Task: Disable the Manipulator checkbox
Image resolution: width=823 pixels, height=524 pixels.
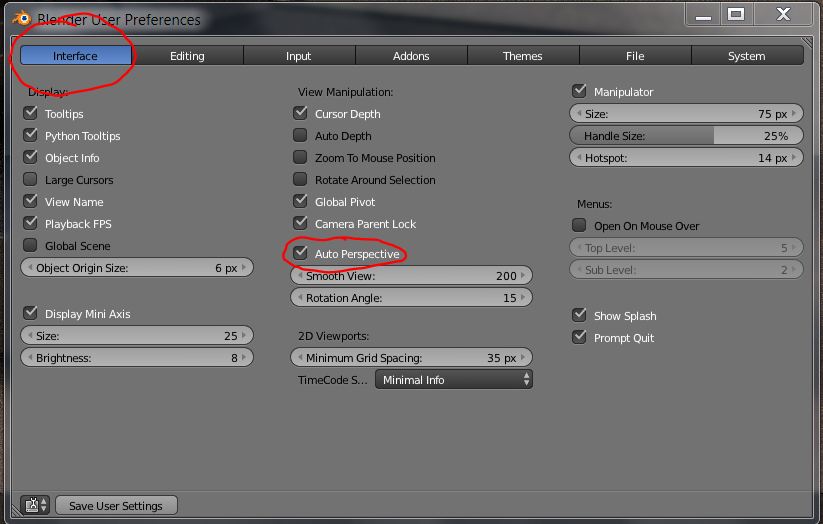Action: click(579, 91)
